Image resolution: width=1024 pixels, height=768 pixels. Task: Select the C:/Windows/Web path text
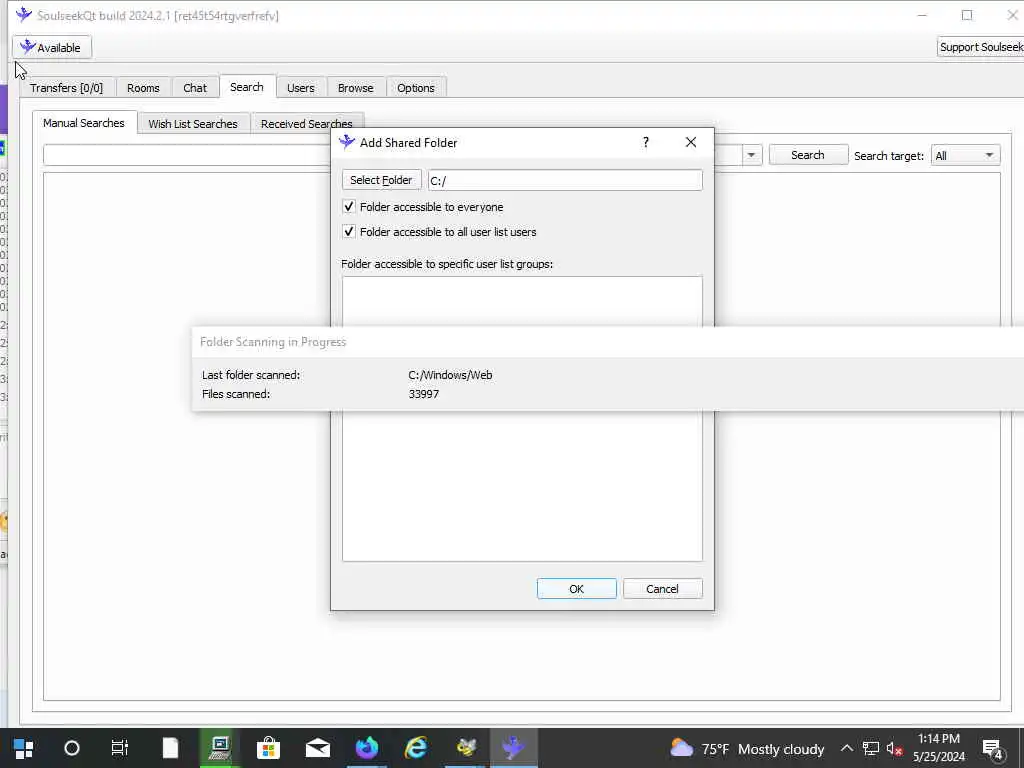tap(451, 375)
